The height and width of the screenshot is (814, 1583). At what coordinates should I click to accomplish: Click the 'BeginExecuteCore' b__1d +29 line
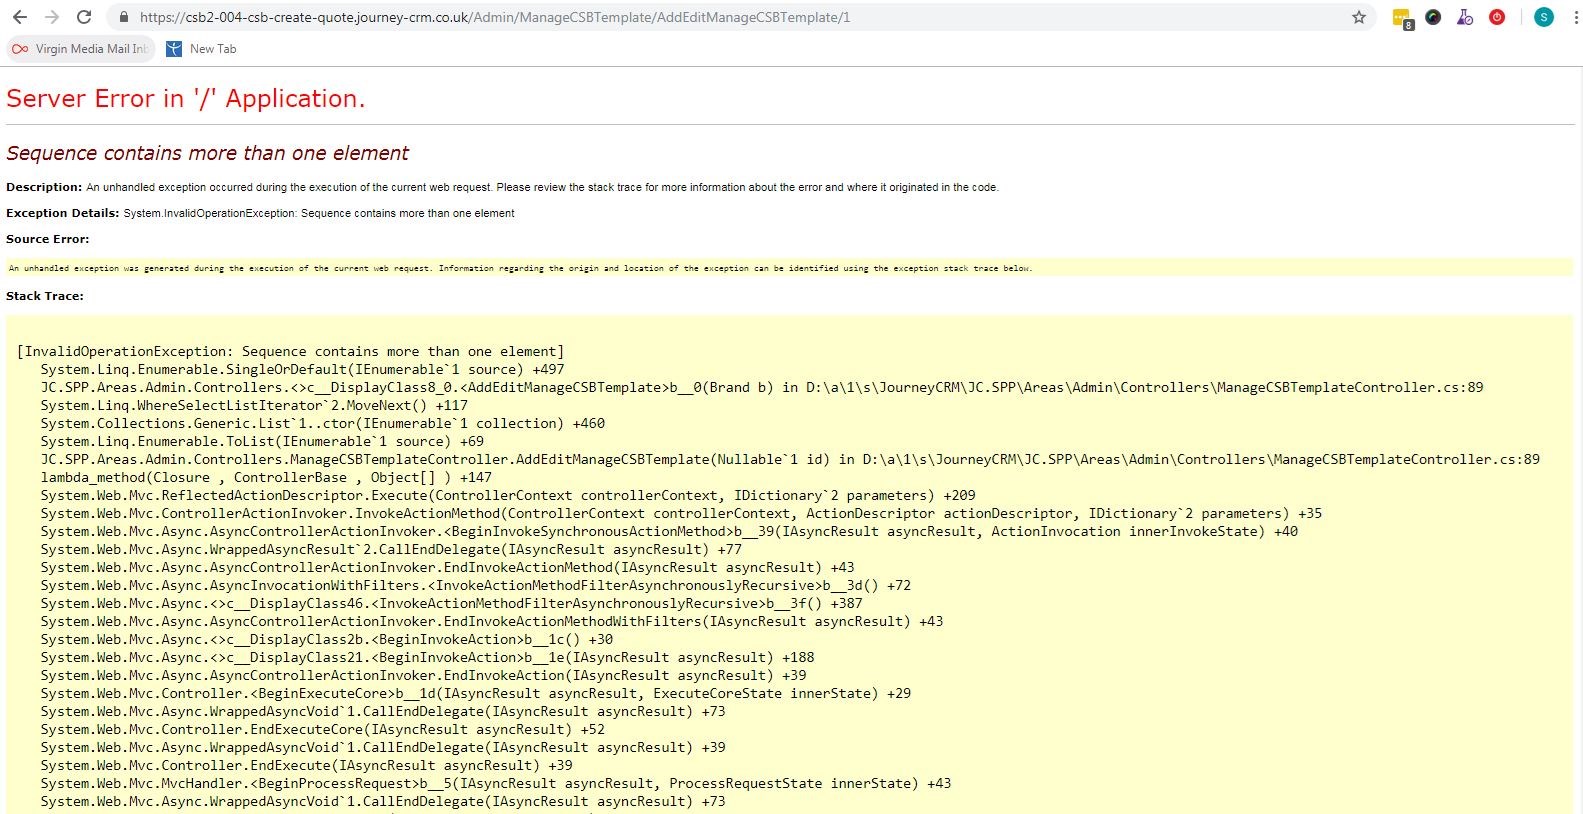tap(476, 694)
